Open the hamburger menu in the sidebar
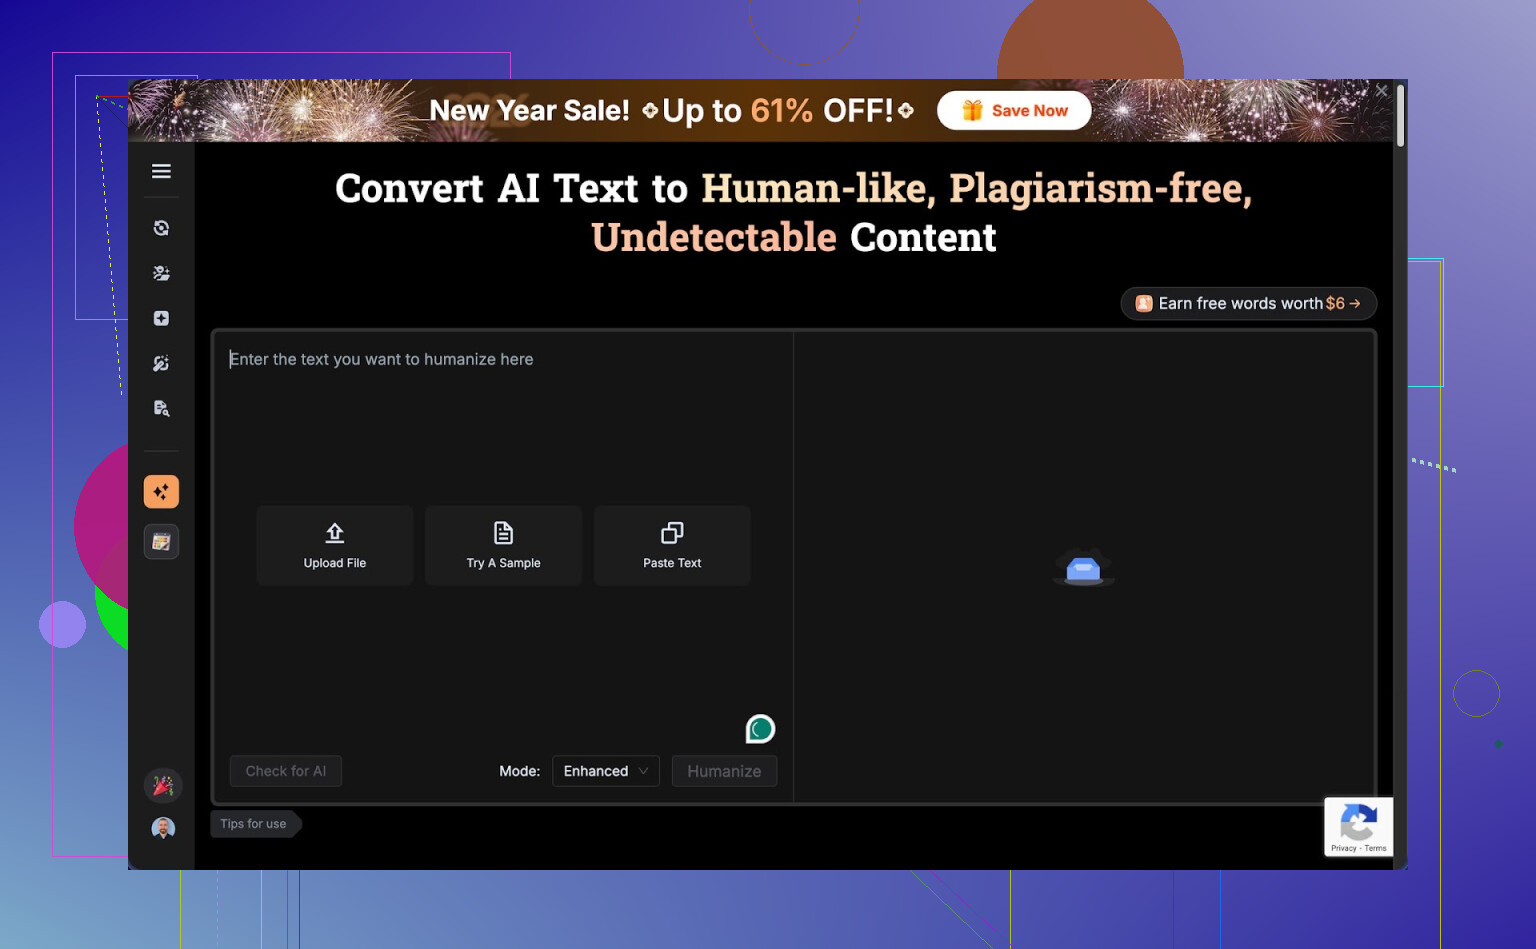Viewport: 1536px width, 949px height. pyautogui.click(x=161, y=171)
